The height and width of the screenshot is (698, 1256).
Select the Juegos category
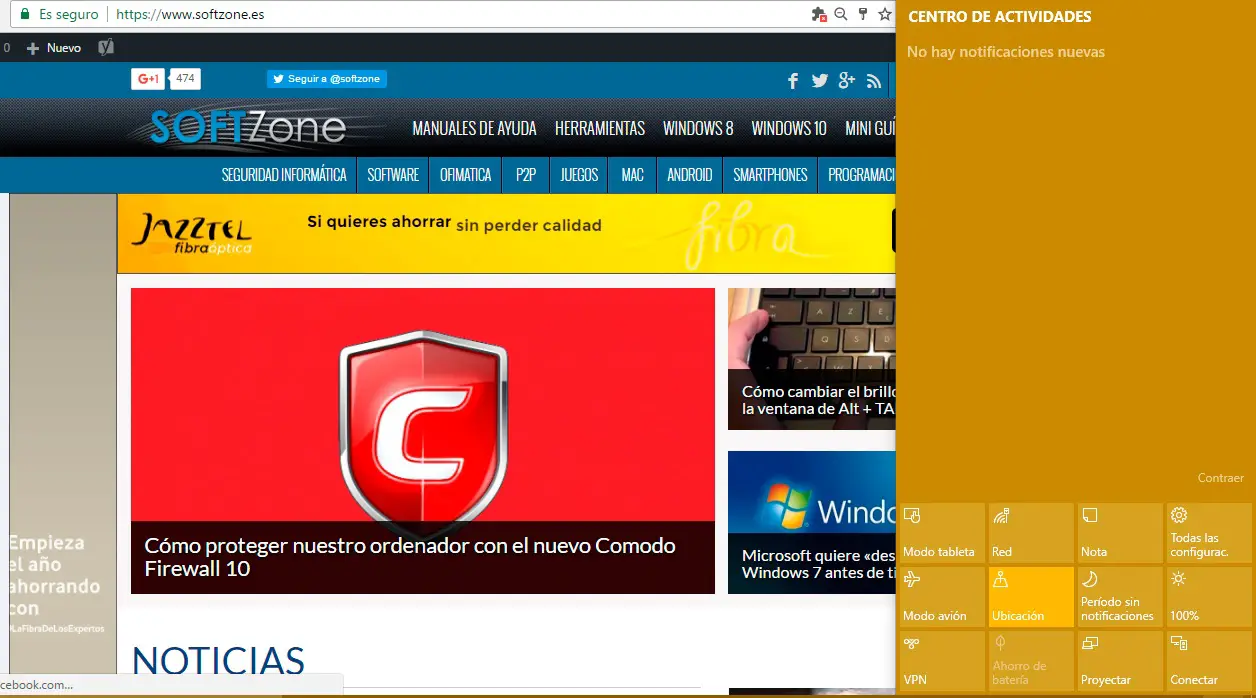[579, 175]
